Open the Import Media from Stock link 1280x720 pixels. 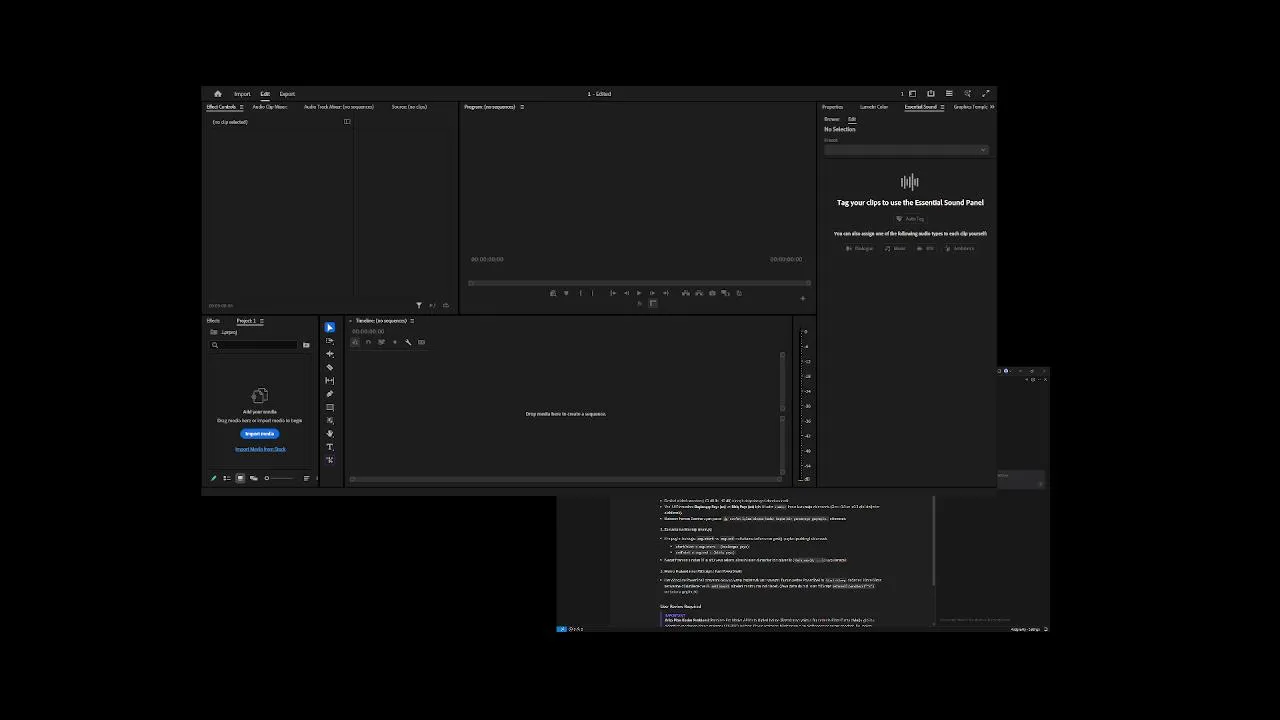point(260,449)
